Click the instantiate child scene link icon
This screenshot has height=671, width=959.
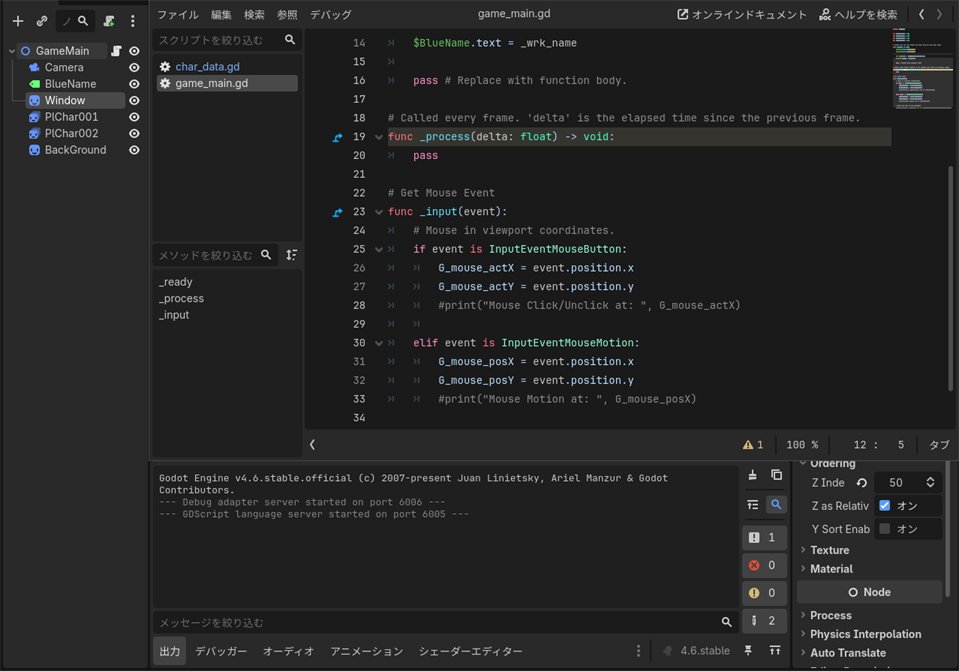[42, 21]
